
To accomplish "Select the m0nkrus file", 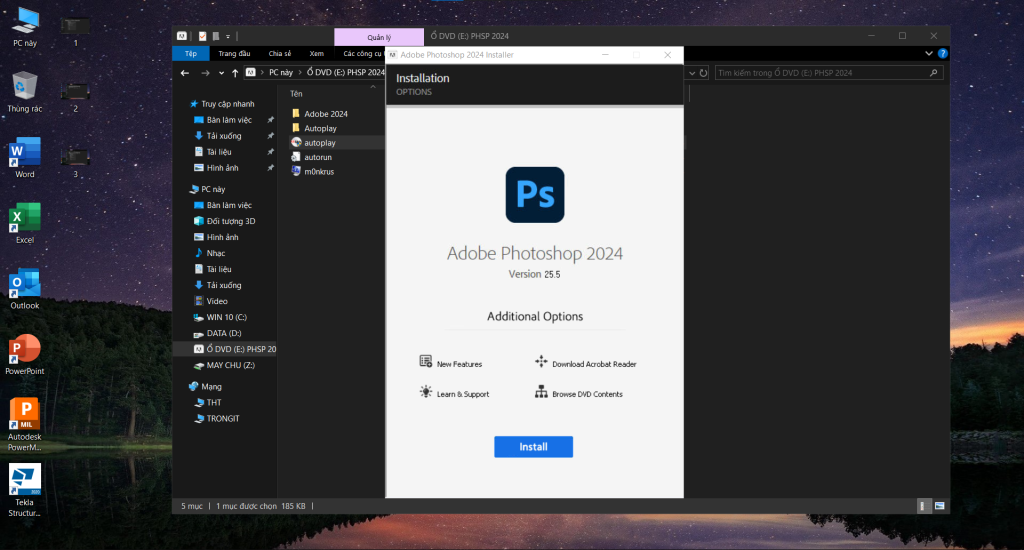I will tap(313, 171).
